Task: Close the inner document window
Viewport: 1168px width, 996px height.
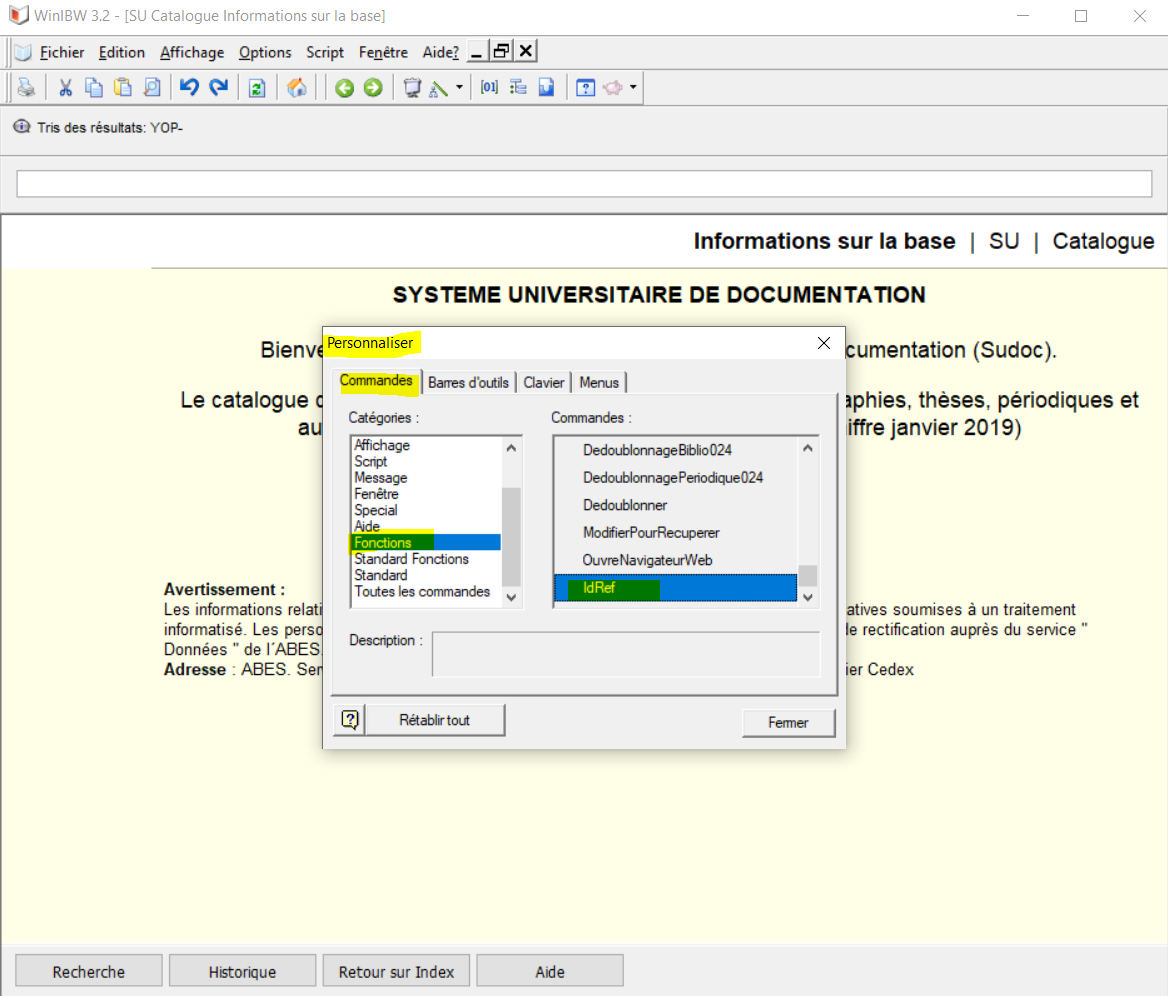Action: pos(526,51)
